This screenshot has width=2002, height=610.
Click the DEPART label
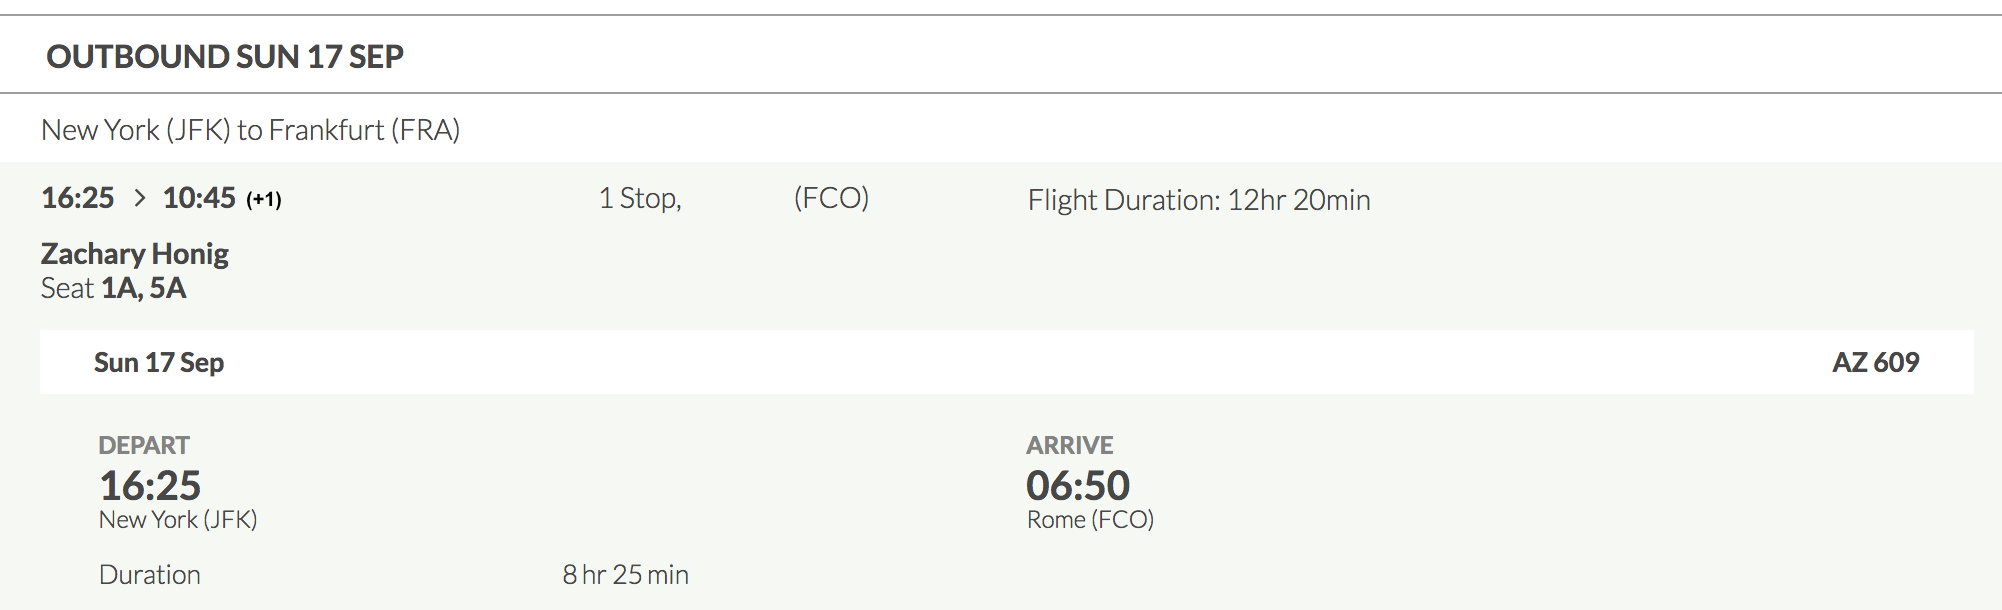click(144, 445)
